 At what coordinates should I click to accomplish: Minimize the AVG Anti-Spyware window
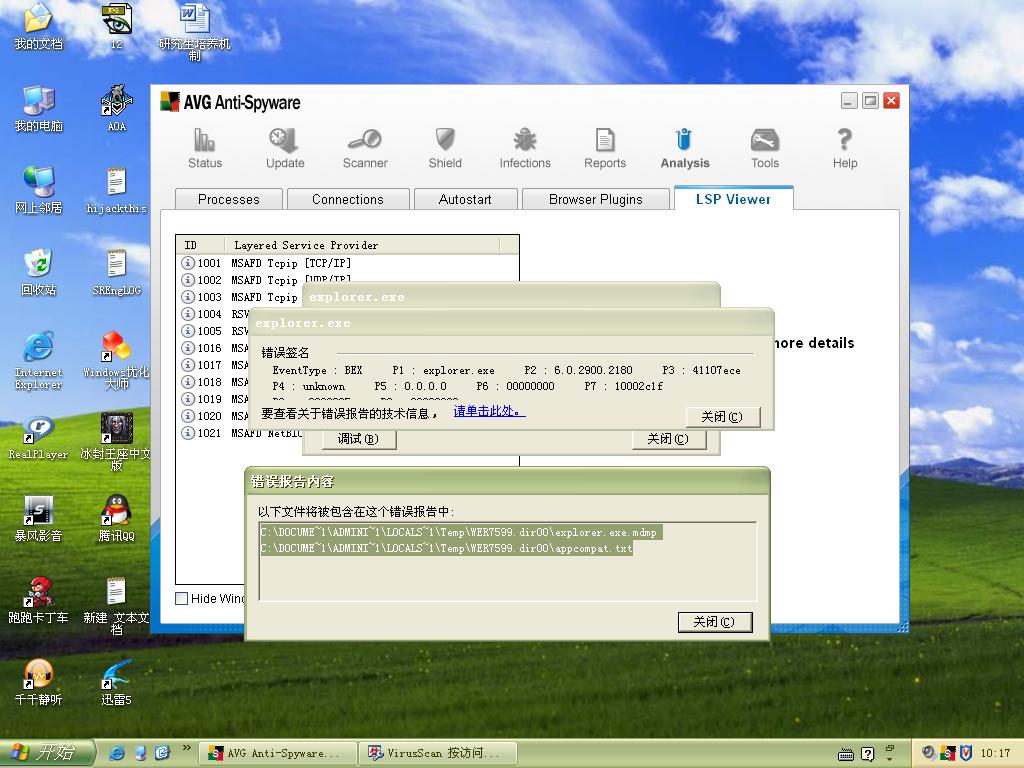(848, 101)
